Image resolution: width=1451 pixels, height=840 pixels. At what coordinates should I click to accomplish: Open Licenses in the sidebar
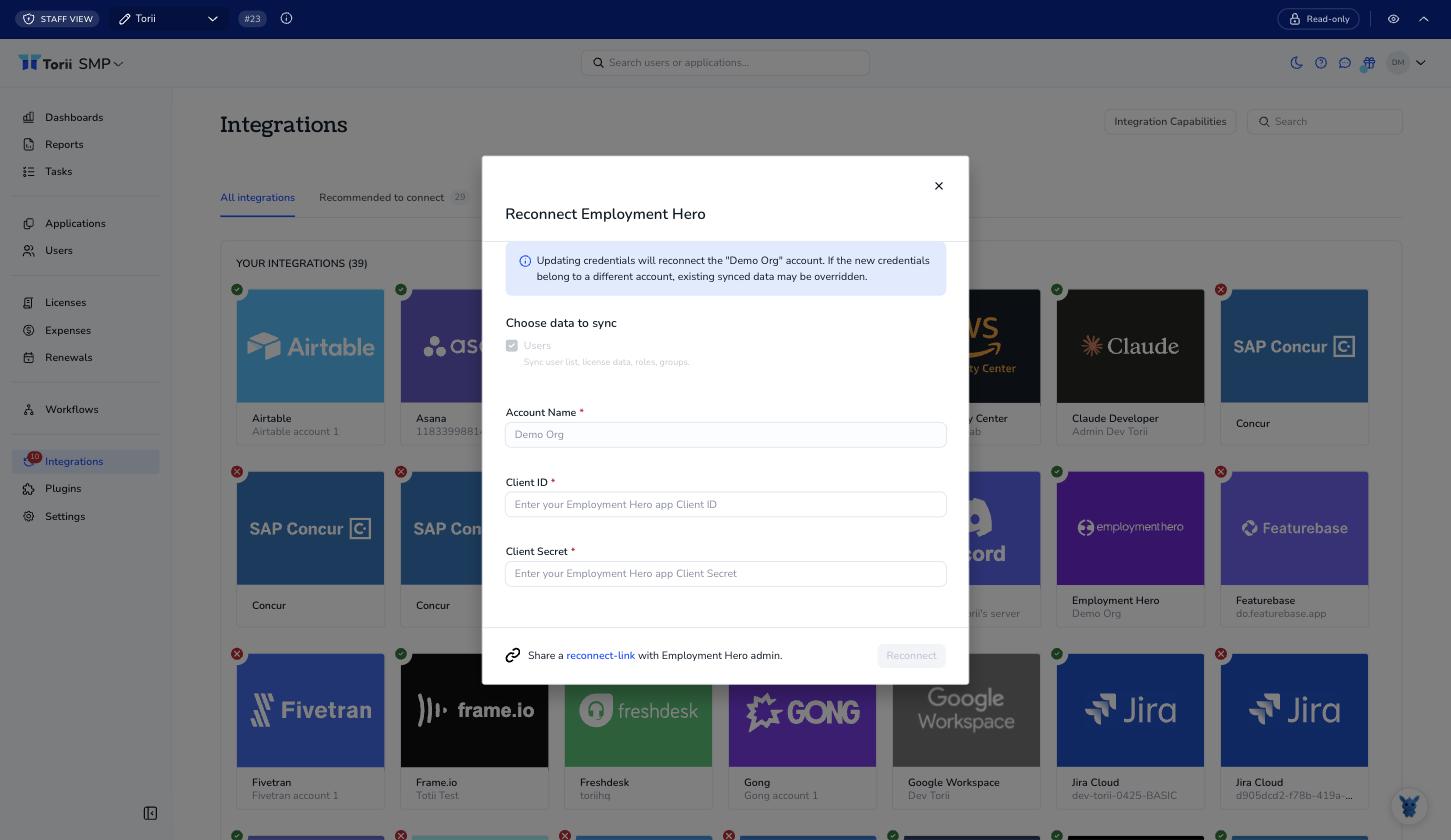click(x=85, y=303)
